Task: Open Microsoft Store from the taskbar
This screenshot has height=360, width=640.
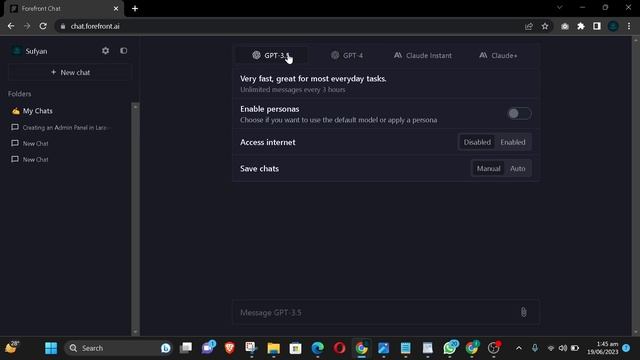Action: click(296, 348)
